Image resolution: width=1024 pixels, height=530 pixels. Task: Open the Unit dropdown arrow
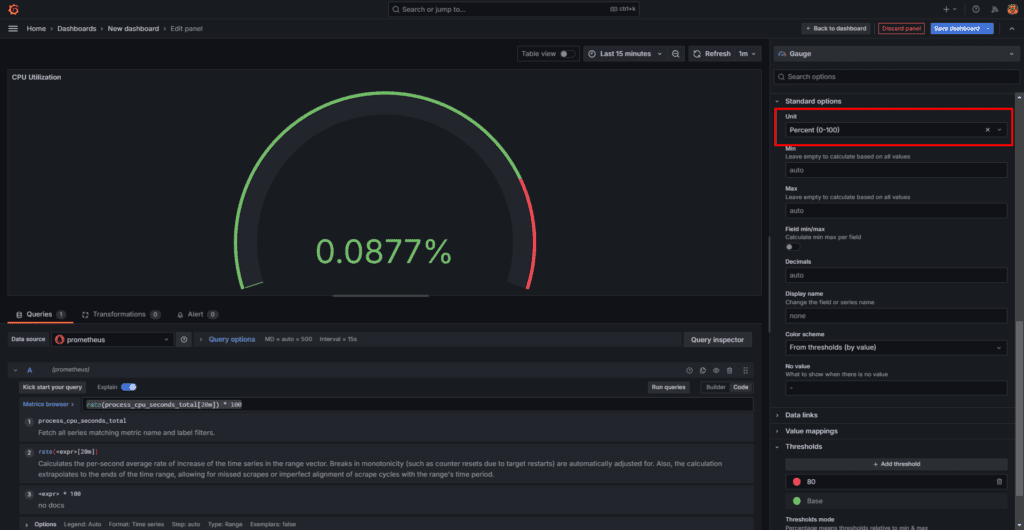tap(999, 130)
